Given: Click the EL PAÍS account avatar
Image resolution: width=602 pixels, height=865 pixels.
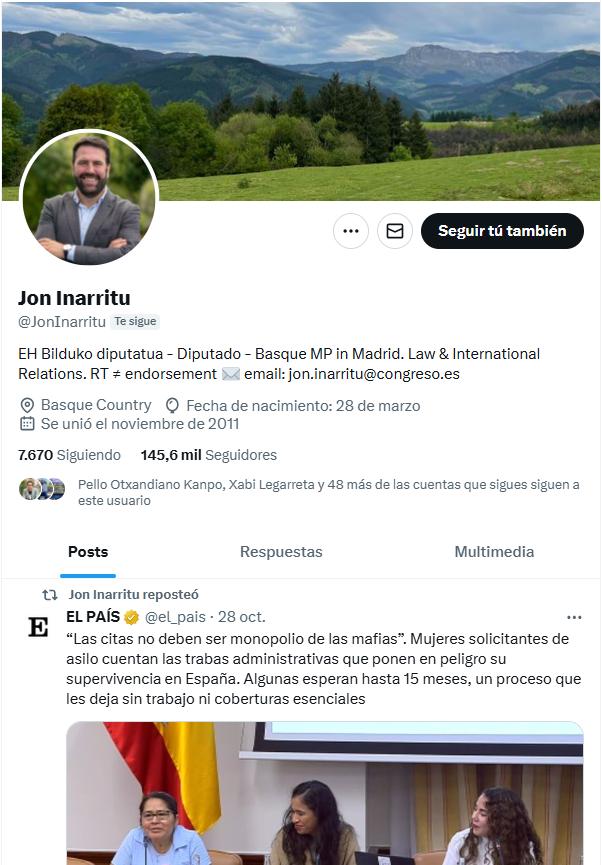Looking at the screenshot, I should [38, 627].
